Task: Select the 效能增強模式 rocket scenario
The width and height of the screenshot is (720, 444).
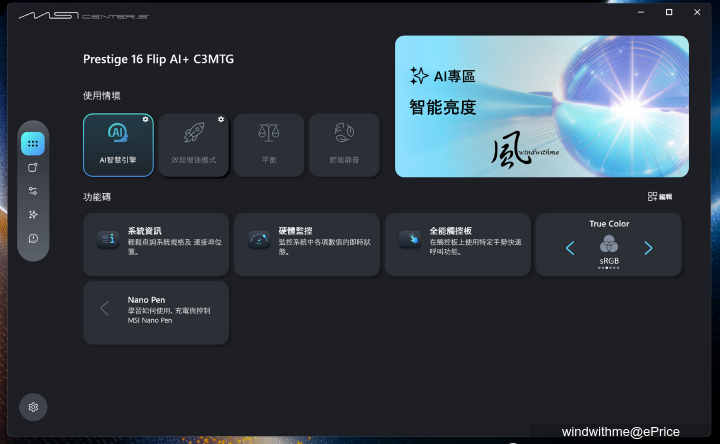Action: coord(193,145)
